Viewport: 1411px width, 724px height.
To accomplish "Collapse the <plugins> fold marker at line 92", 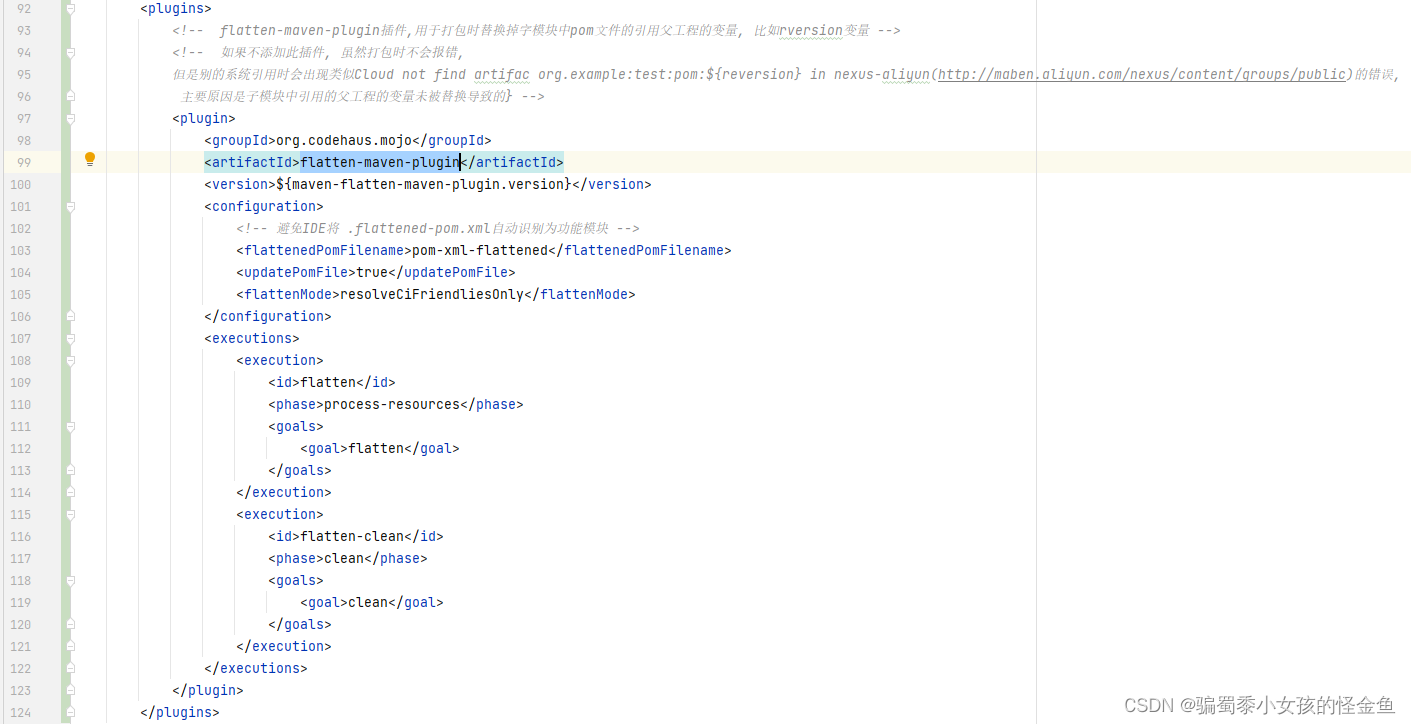I will [70, 8].
